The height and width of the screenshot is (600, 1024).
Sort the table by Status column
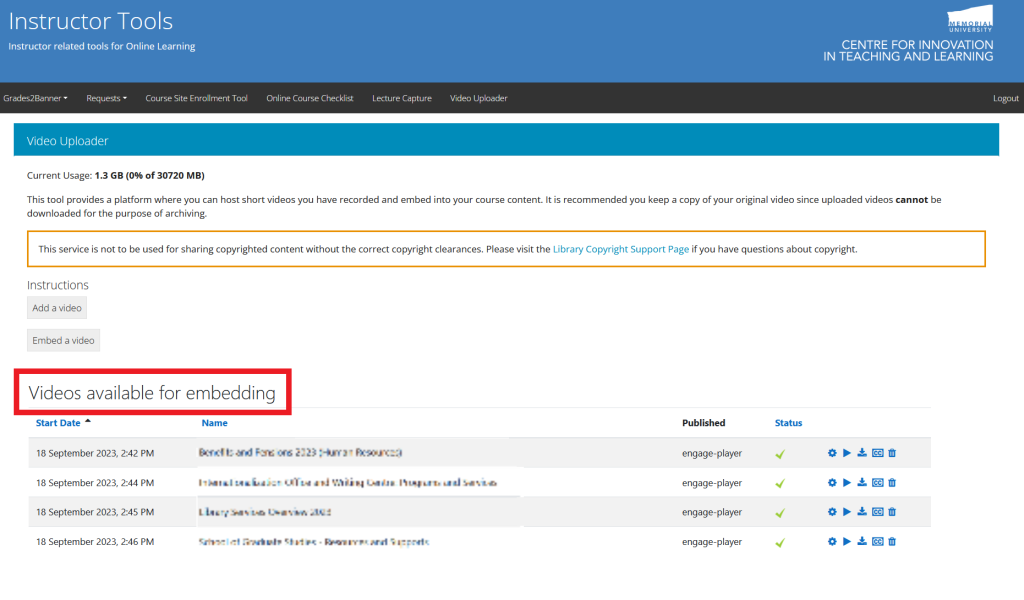788,423
